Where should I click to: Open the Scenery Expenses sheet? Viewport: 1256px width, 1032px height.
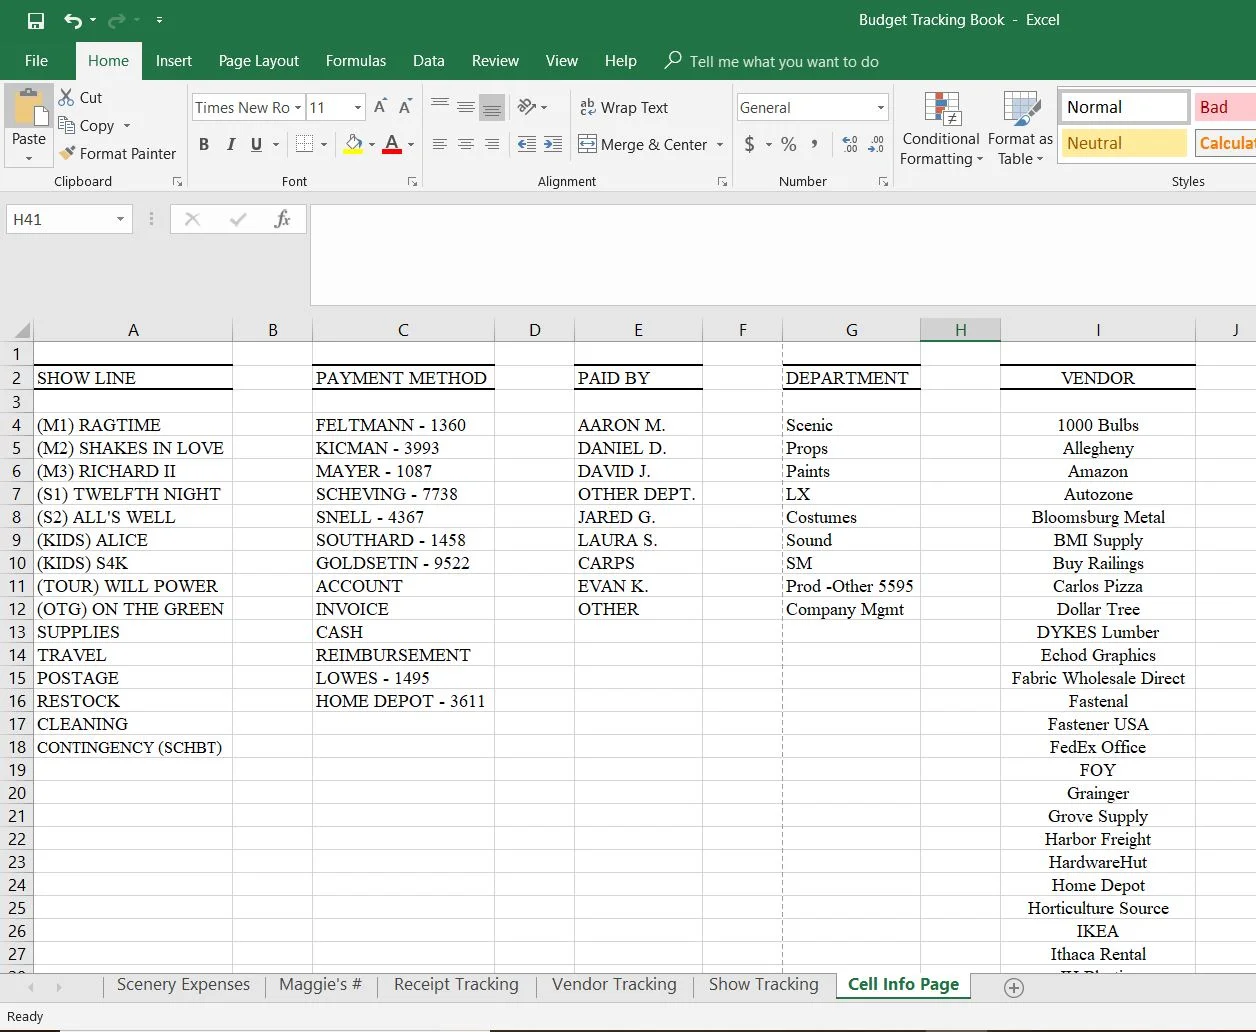183,984
